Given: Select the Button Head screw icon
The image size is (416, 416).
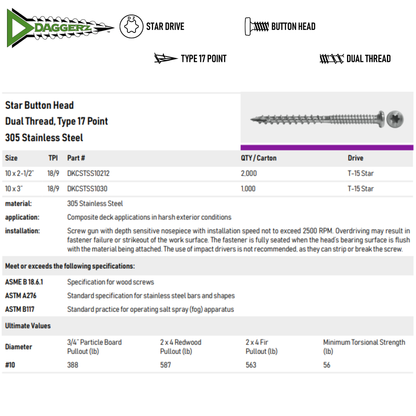Looking at the screenshot, I should 257,26.
